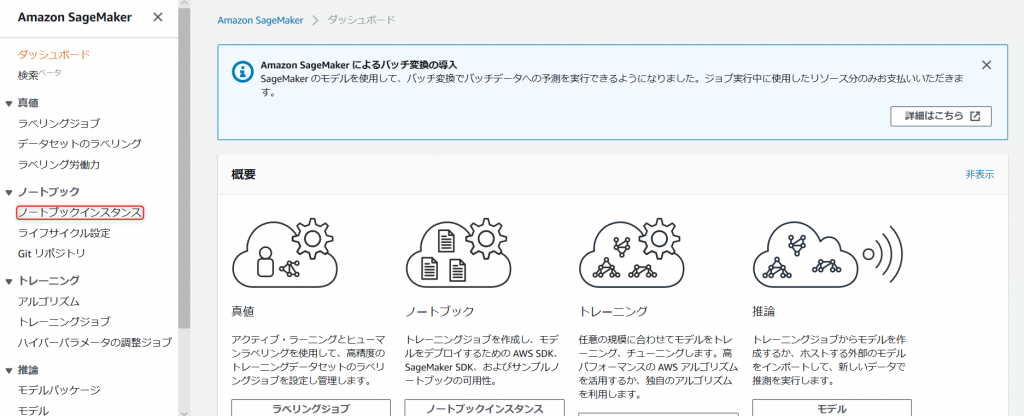Open ライフサイクル設定 sidebar item
Image resolution: width=1024 pixels, height=416 pixels.
64,232
